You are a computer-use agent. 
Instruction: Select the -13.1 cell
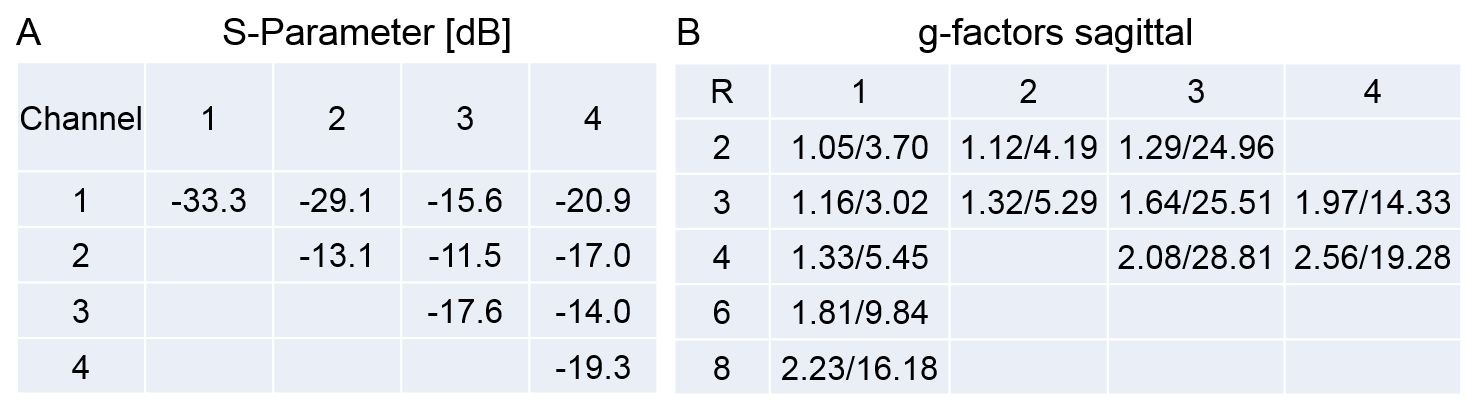click(x=336, y=257)
